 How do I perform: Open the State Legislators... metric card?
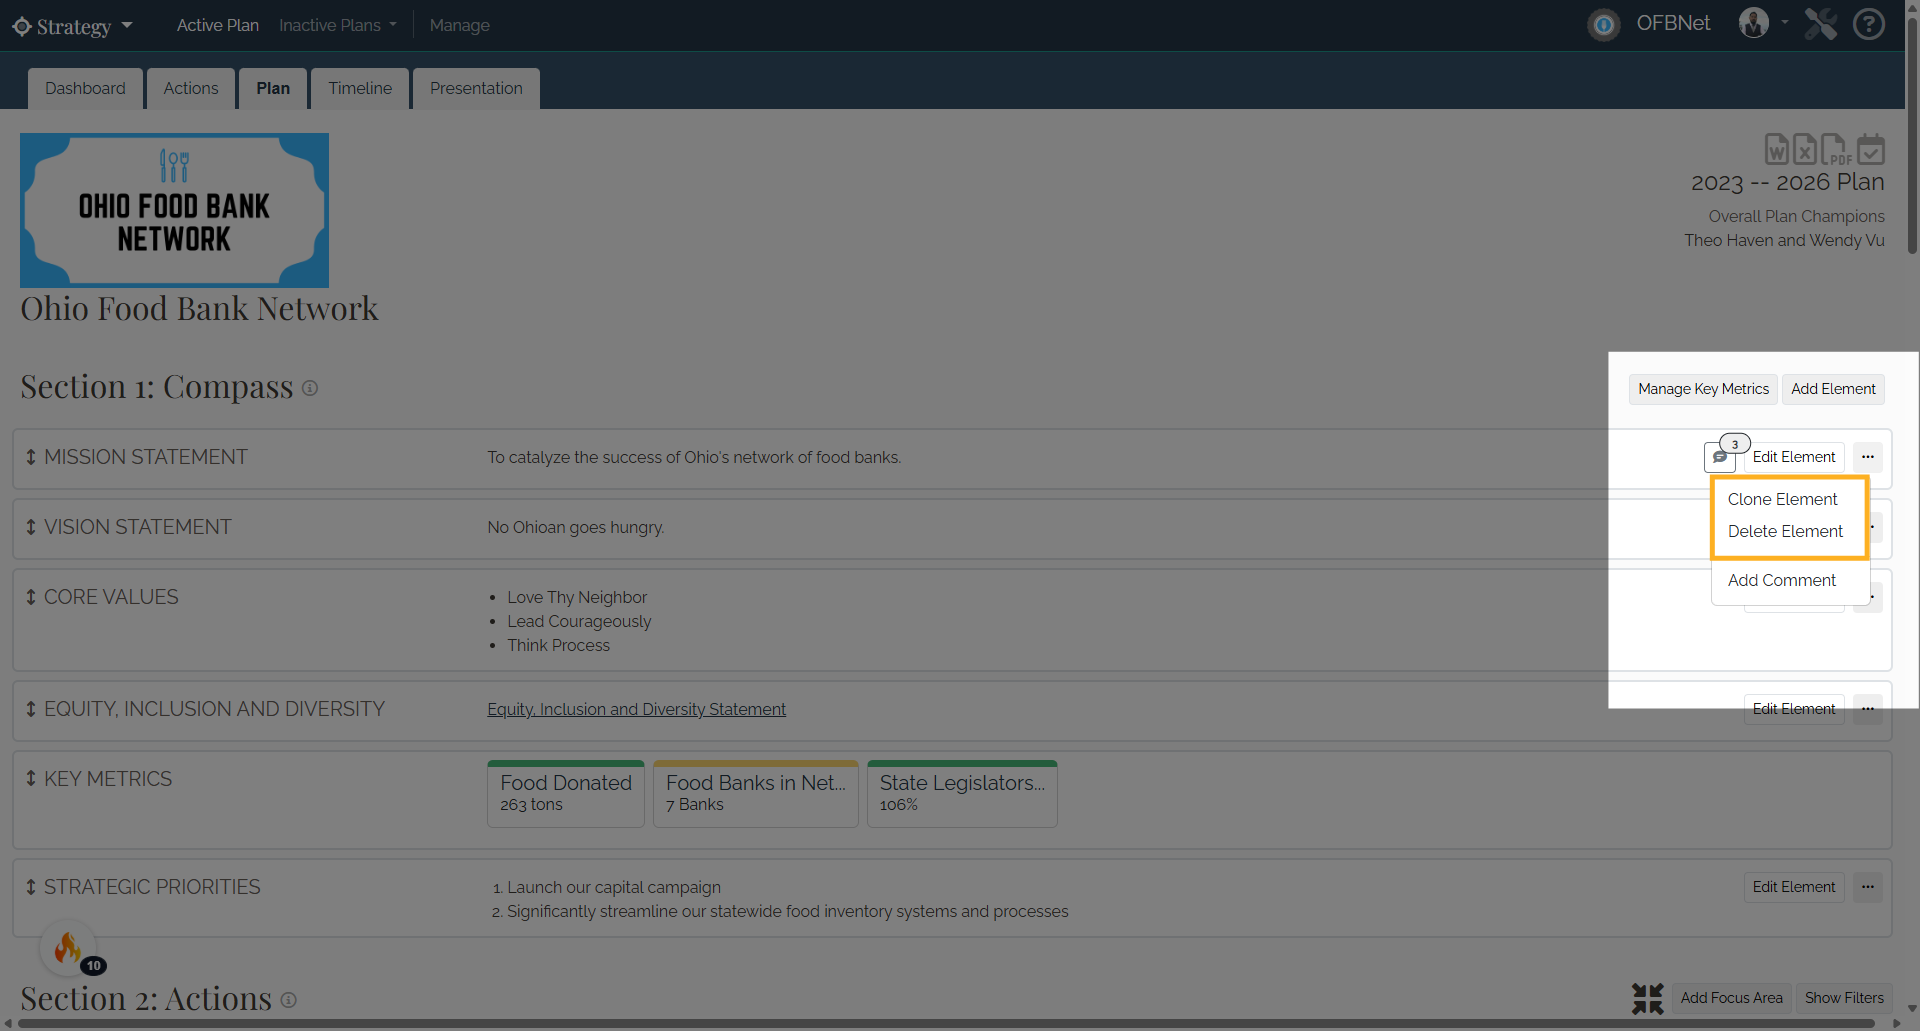pyautogui.click(x=962, y=794)
